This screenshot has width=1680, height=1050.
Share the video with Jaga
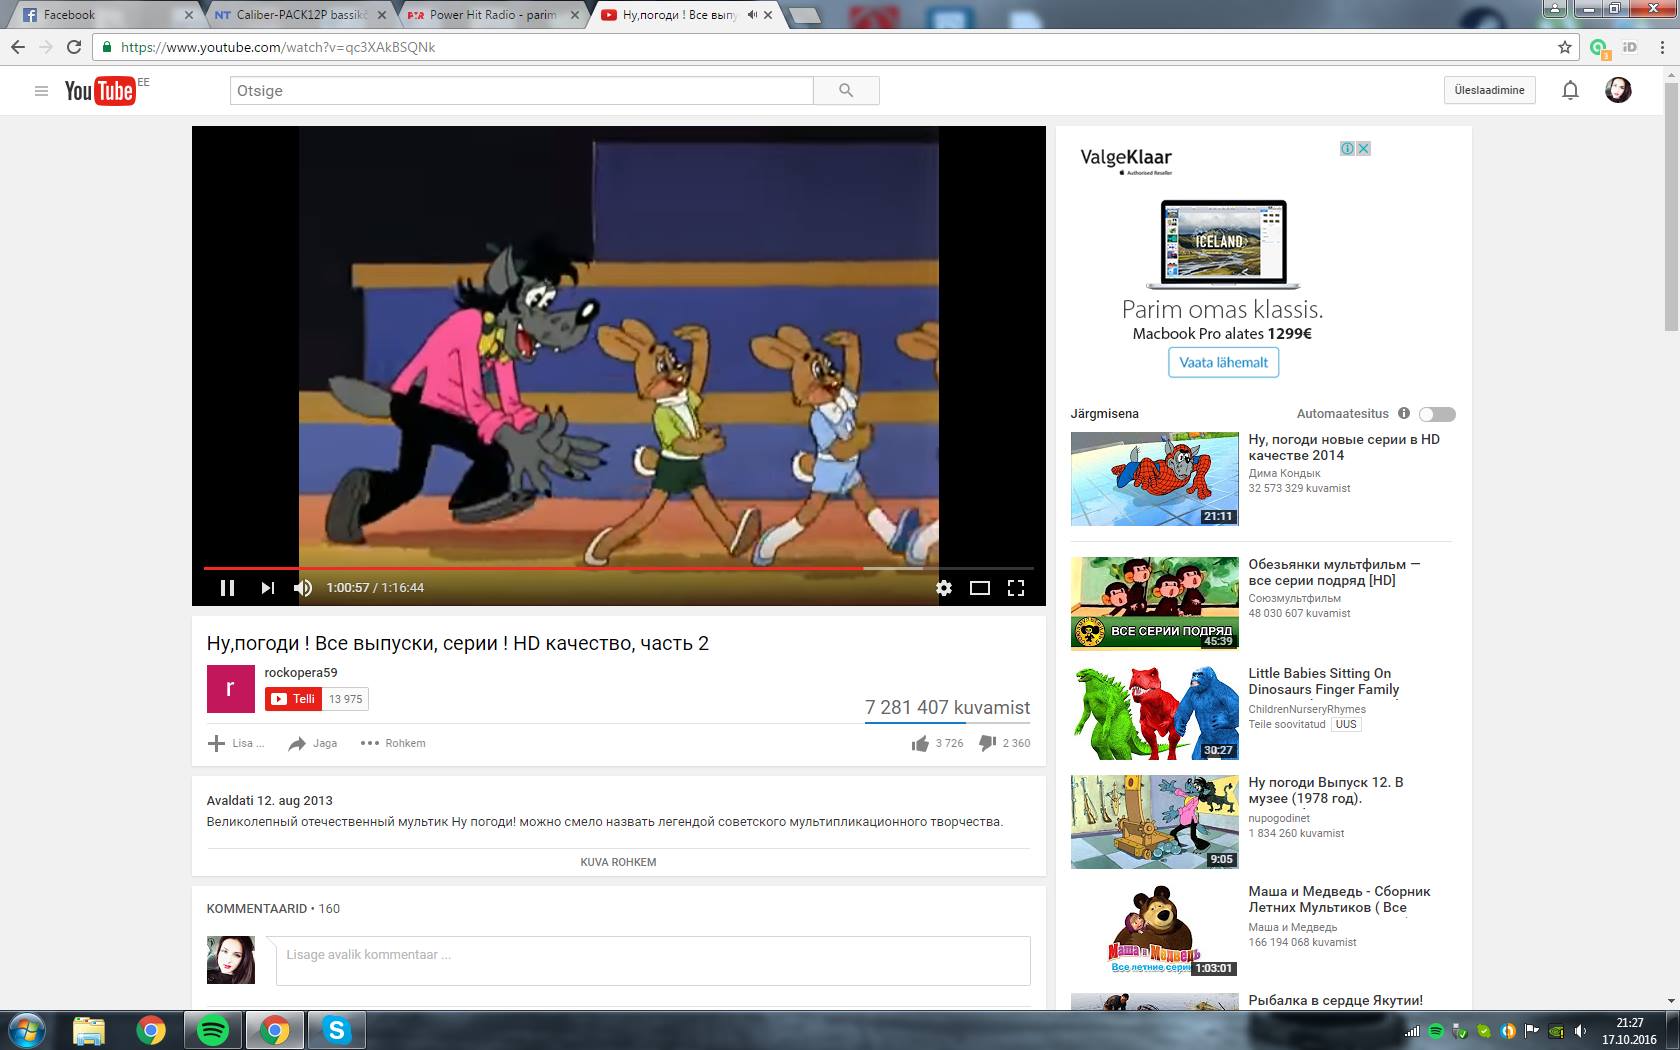coord(313,743)
